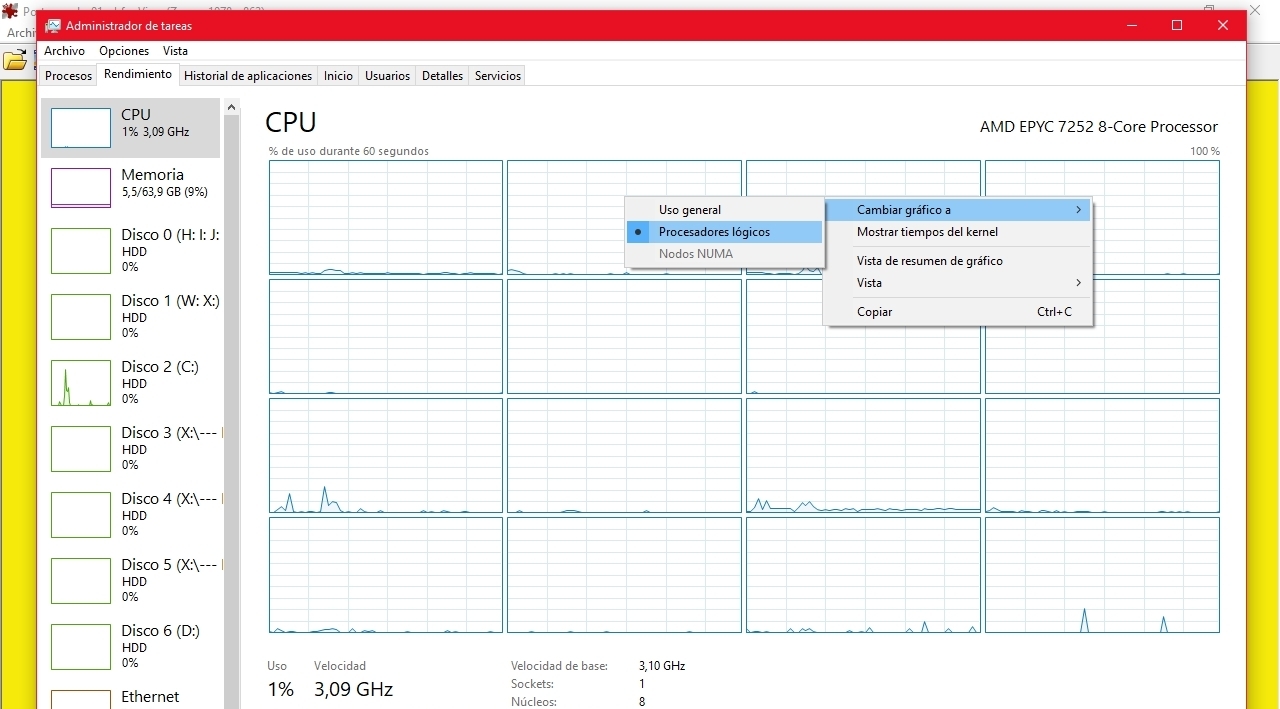1280x709 pixels.
Task: Switch to the Procesos tab
Action: [68, 76]
